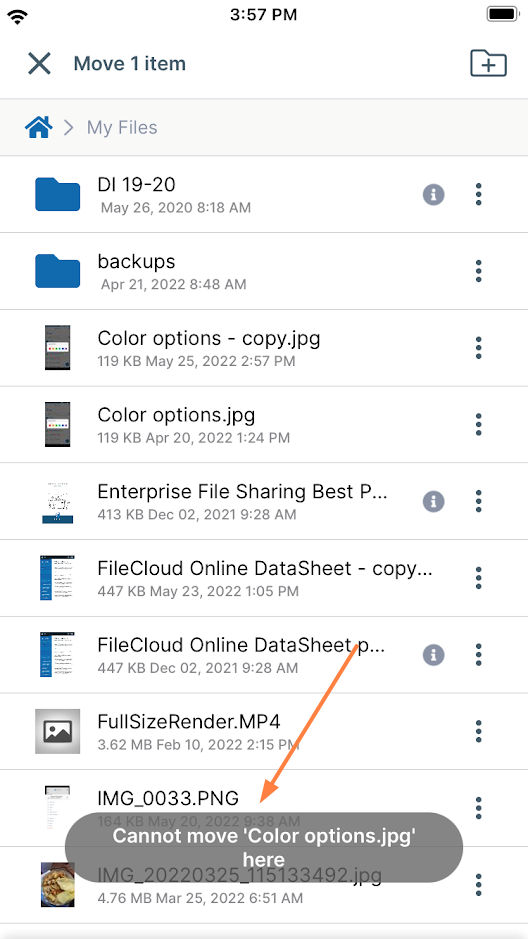Open three-dot menu for Color options.jpg
Viewport: 528px width, 939px height.
click(x=478, y=424)
